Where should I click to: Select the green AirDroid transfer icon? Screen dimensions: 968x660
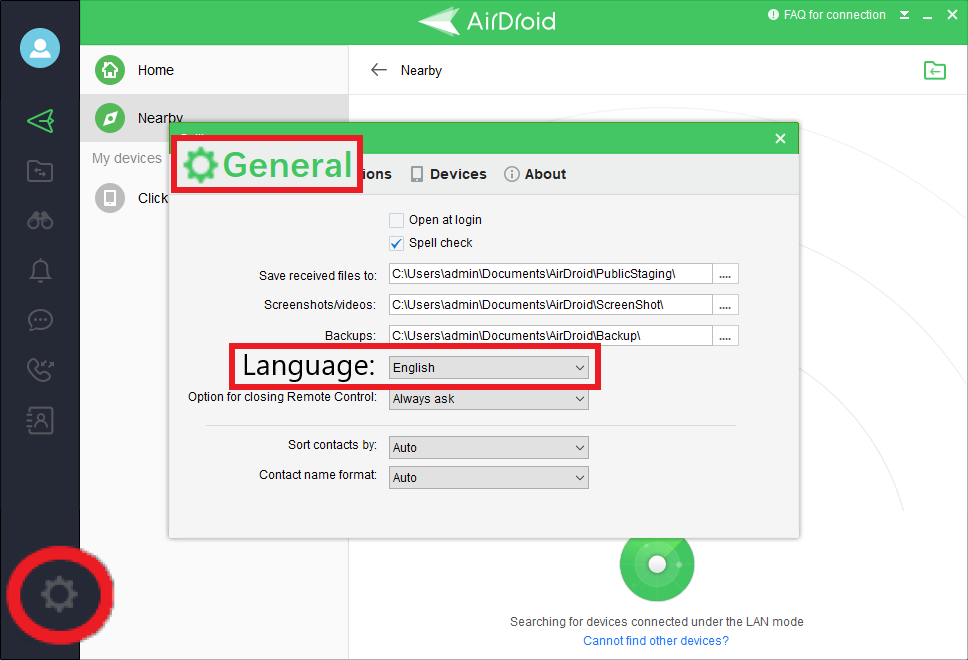click(x=40, y=120)
